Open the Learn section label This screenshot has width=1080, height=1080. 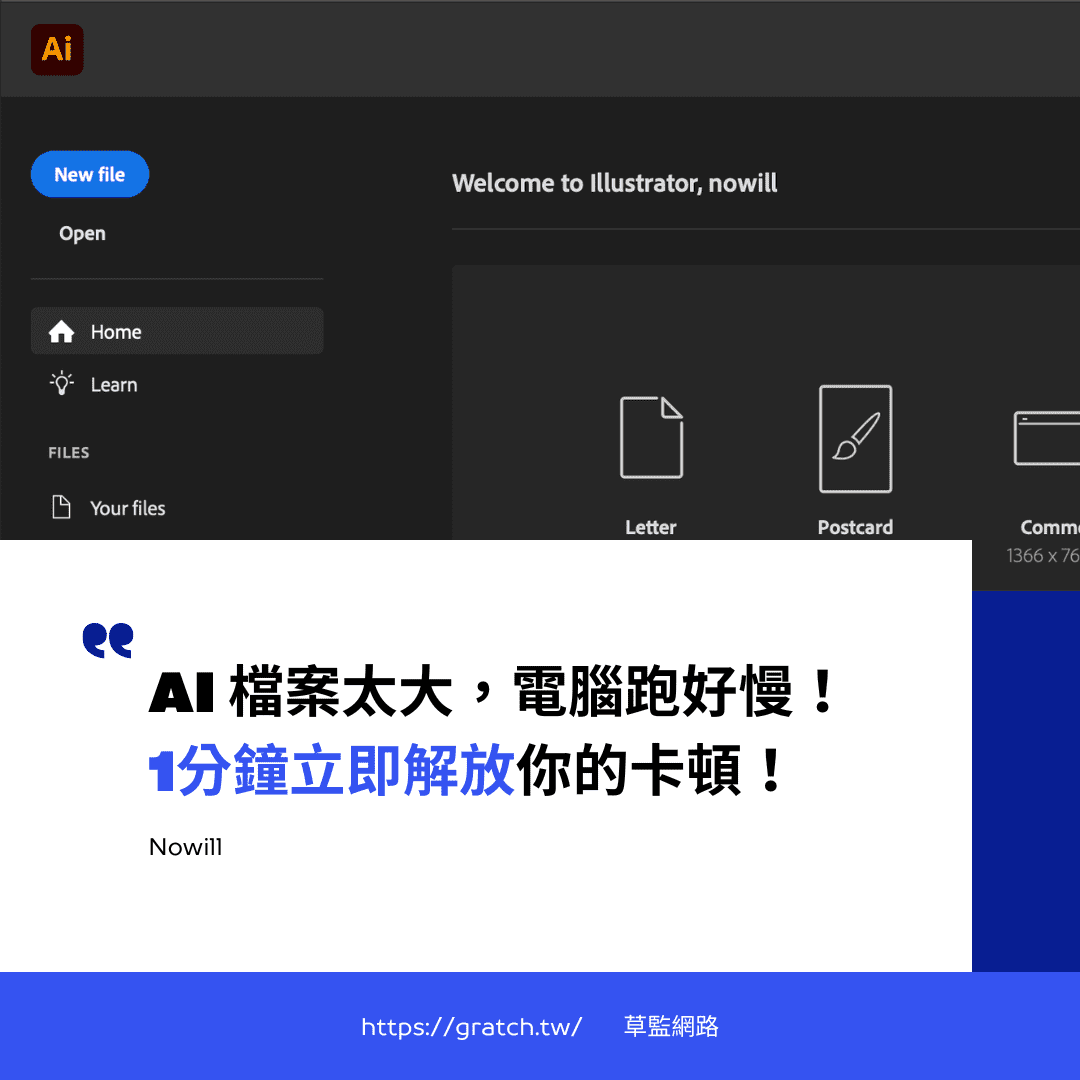click(x=114, y=385)
